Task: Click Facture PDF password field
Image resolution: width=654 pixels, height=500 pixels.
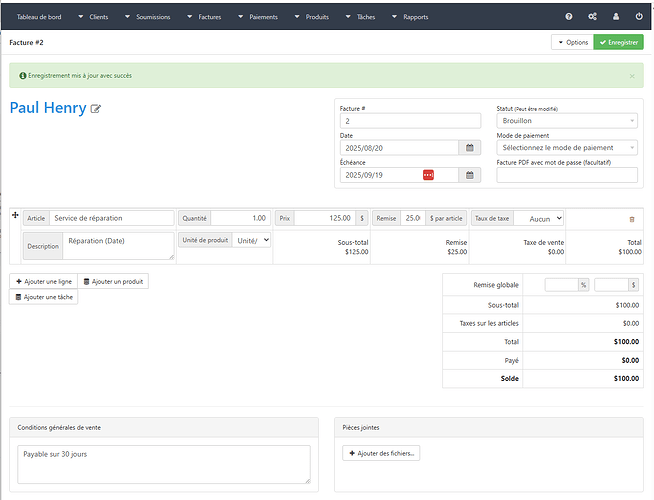Action: pyautogui.click(x=567, y=175)
